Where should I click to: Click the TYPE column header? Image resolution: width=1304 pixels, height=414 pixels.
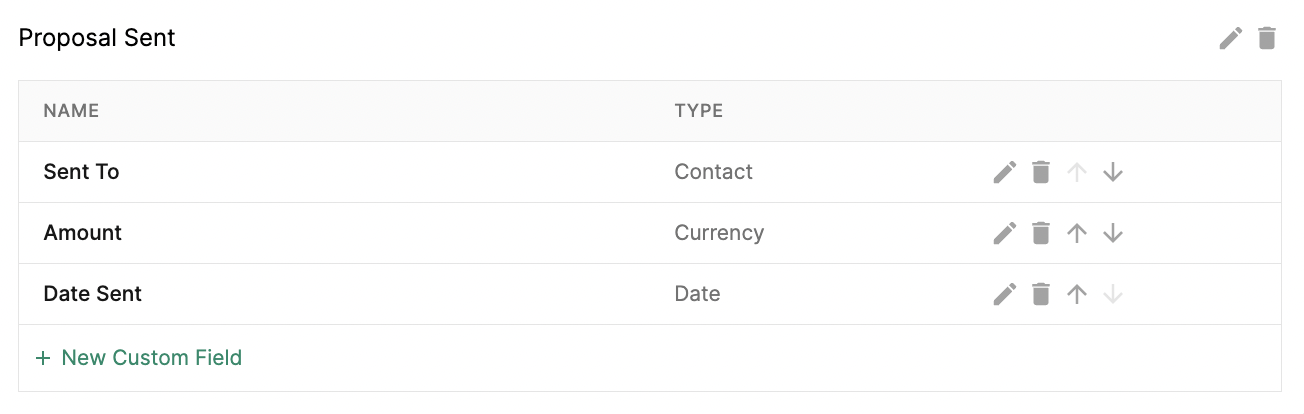[699, 111]
